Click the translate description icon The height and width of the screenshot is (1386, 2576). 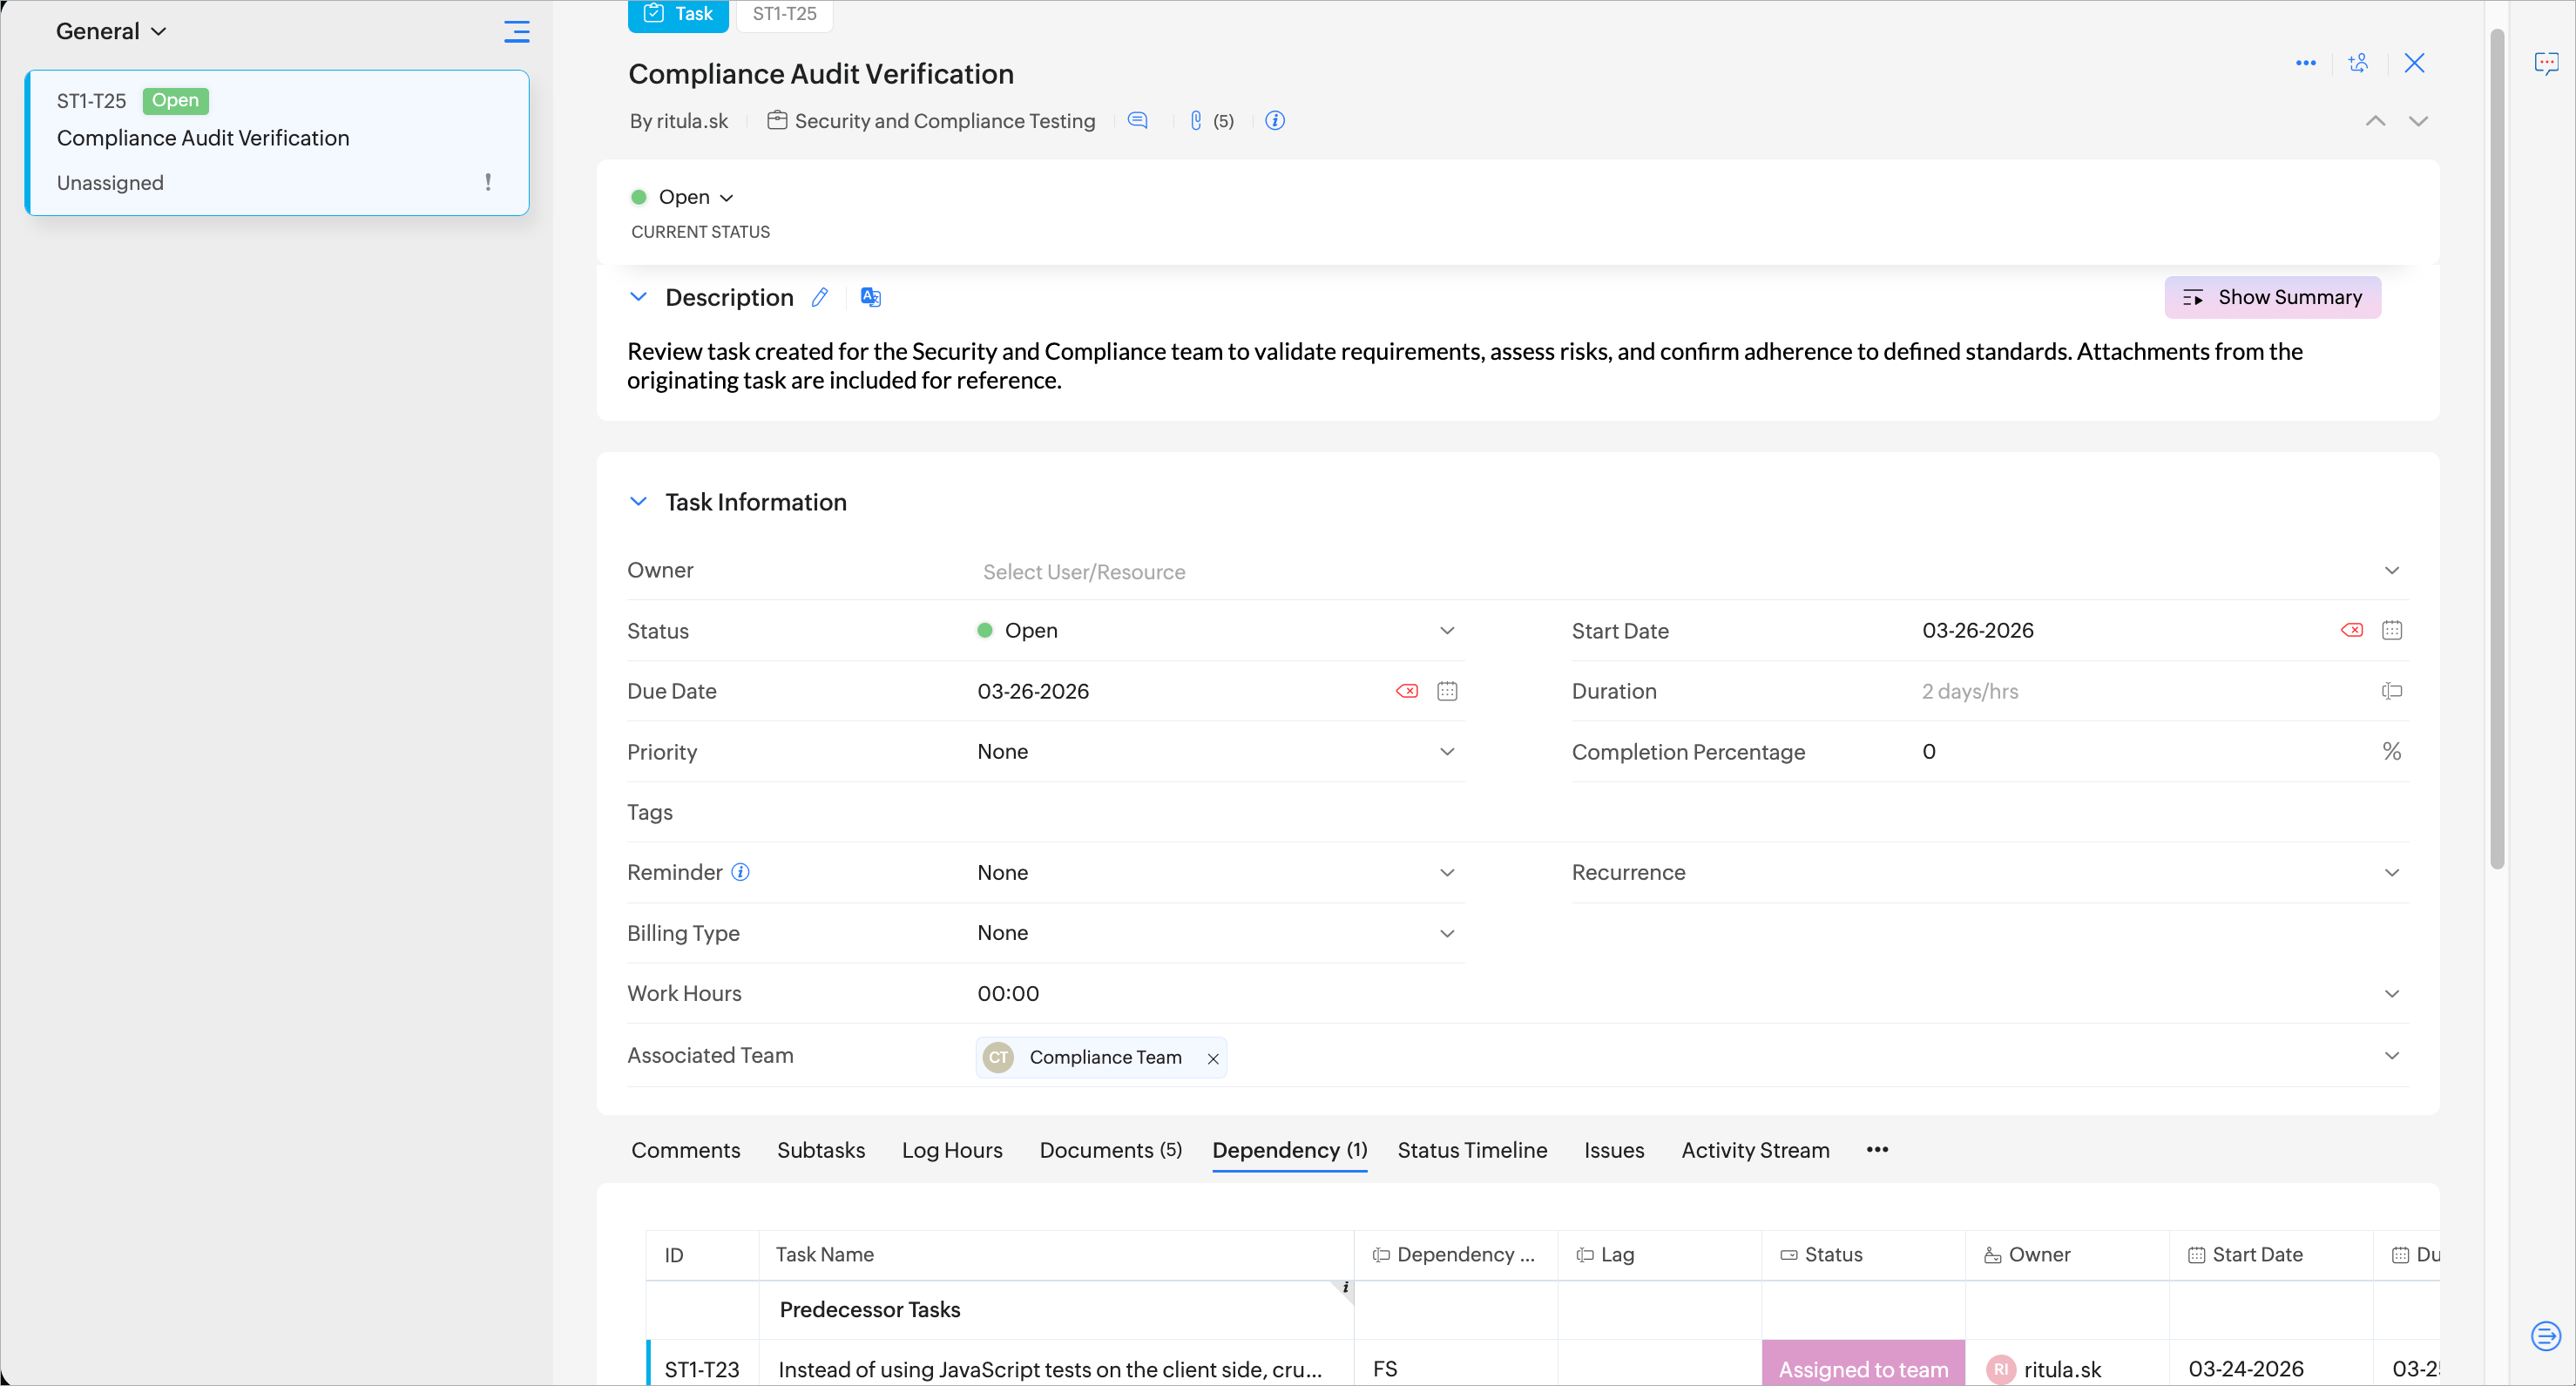pyautogui.click(x=870, y=297)
